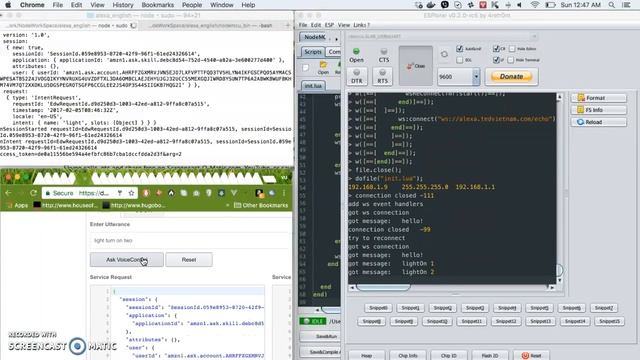Image resolution: width=640 pixels, height=360 pixels.
Task: Click the Open file folder icon in Scripts toolbar
Action: tap(323, 67)
